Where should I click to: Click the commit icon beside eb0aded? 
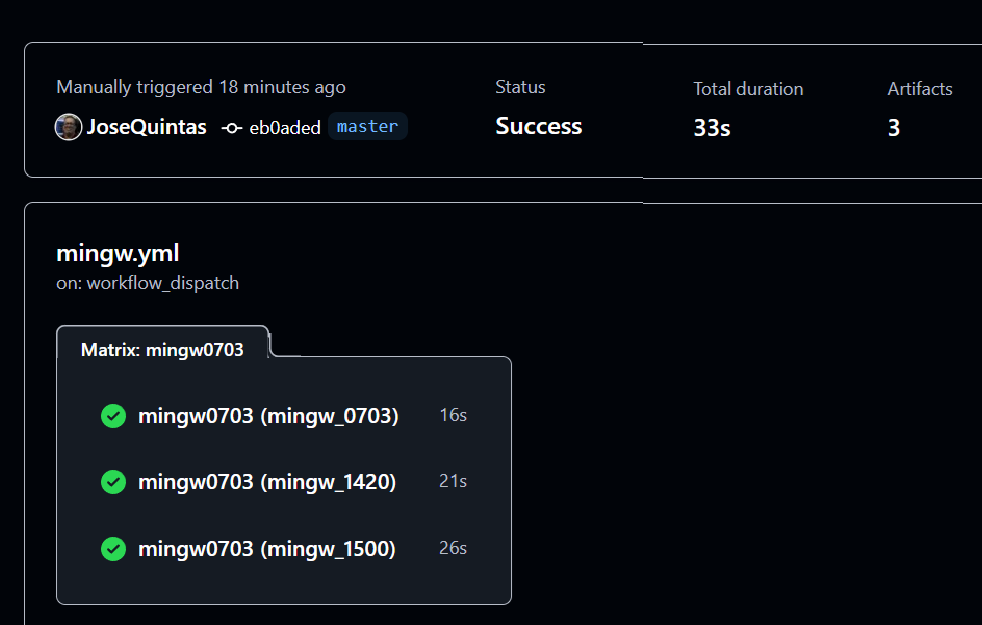[232, 127]
